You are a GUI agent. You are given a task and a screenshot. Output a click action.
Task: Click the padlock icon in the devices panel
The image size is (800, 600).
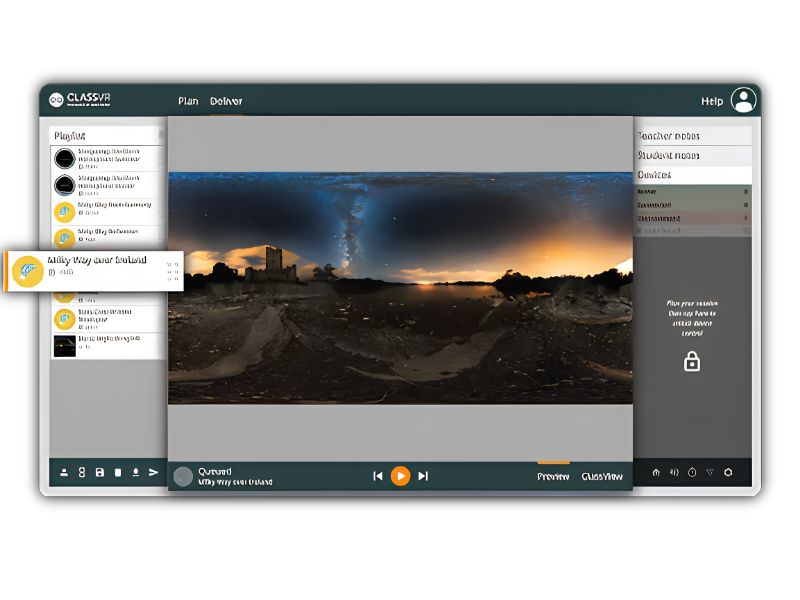[692, 361]
